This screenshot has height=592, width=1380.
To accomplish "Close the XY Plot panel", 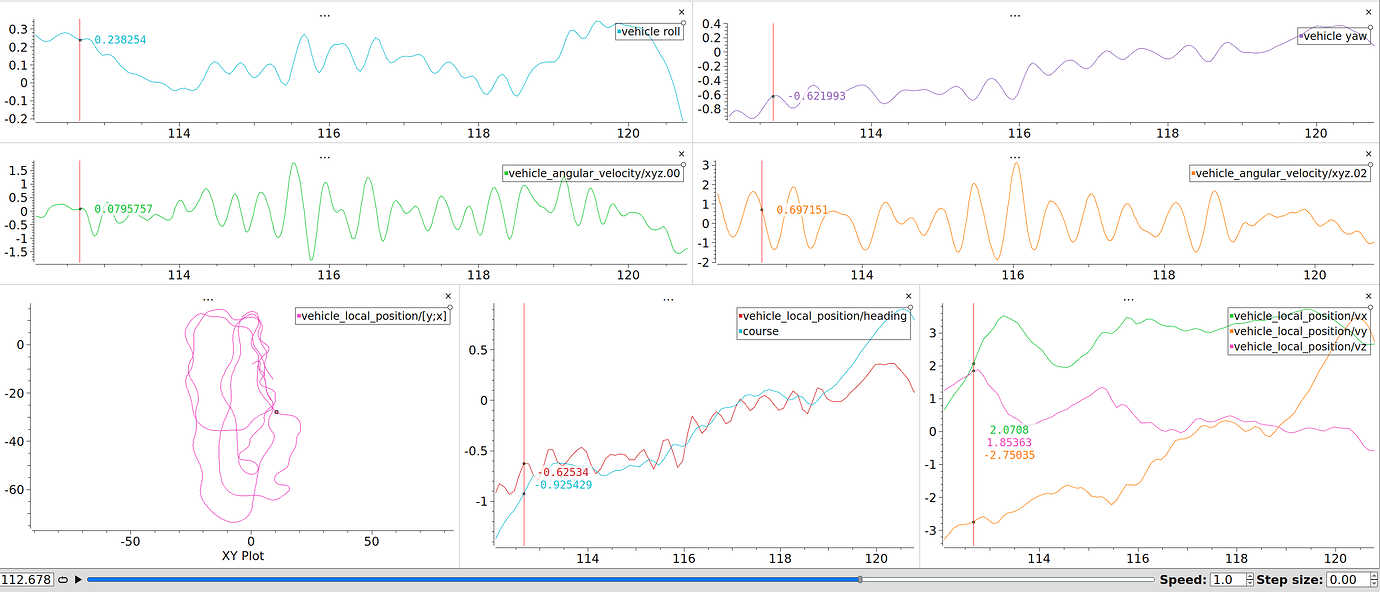I will coord(450,296).
